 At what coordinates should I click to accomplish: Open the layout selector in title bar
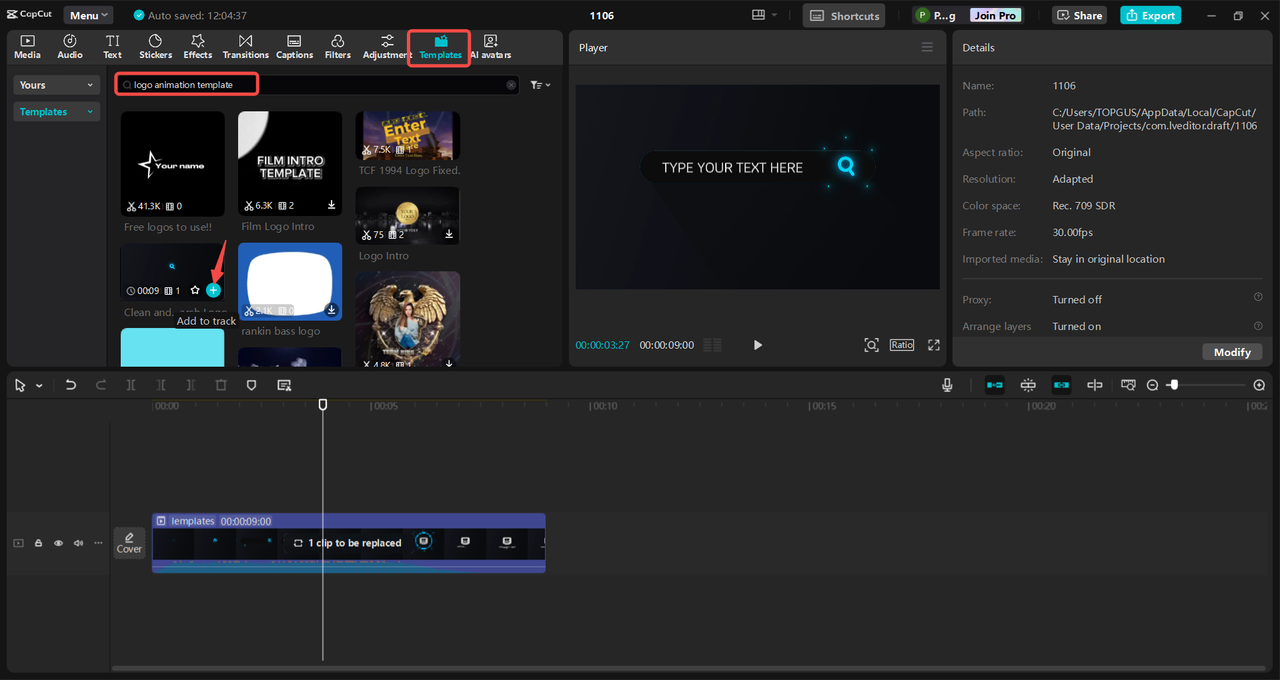coord(765,15)
